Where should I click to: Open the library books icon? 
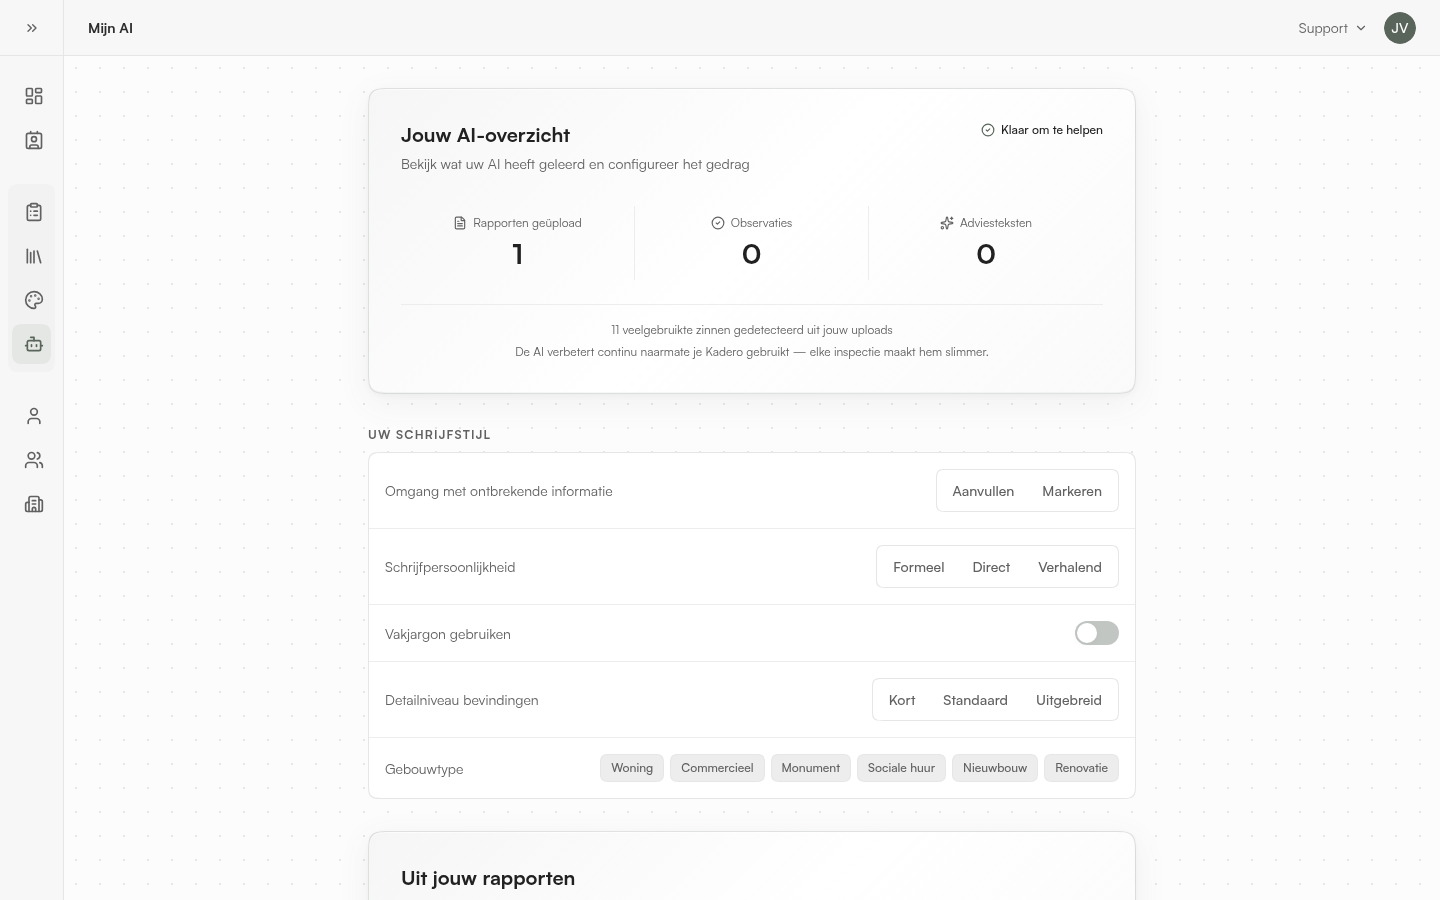[34, 256]
